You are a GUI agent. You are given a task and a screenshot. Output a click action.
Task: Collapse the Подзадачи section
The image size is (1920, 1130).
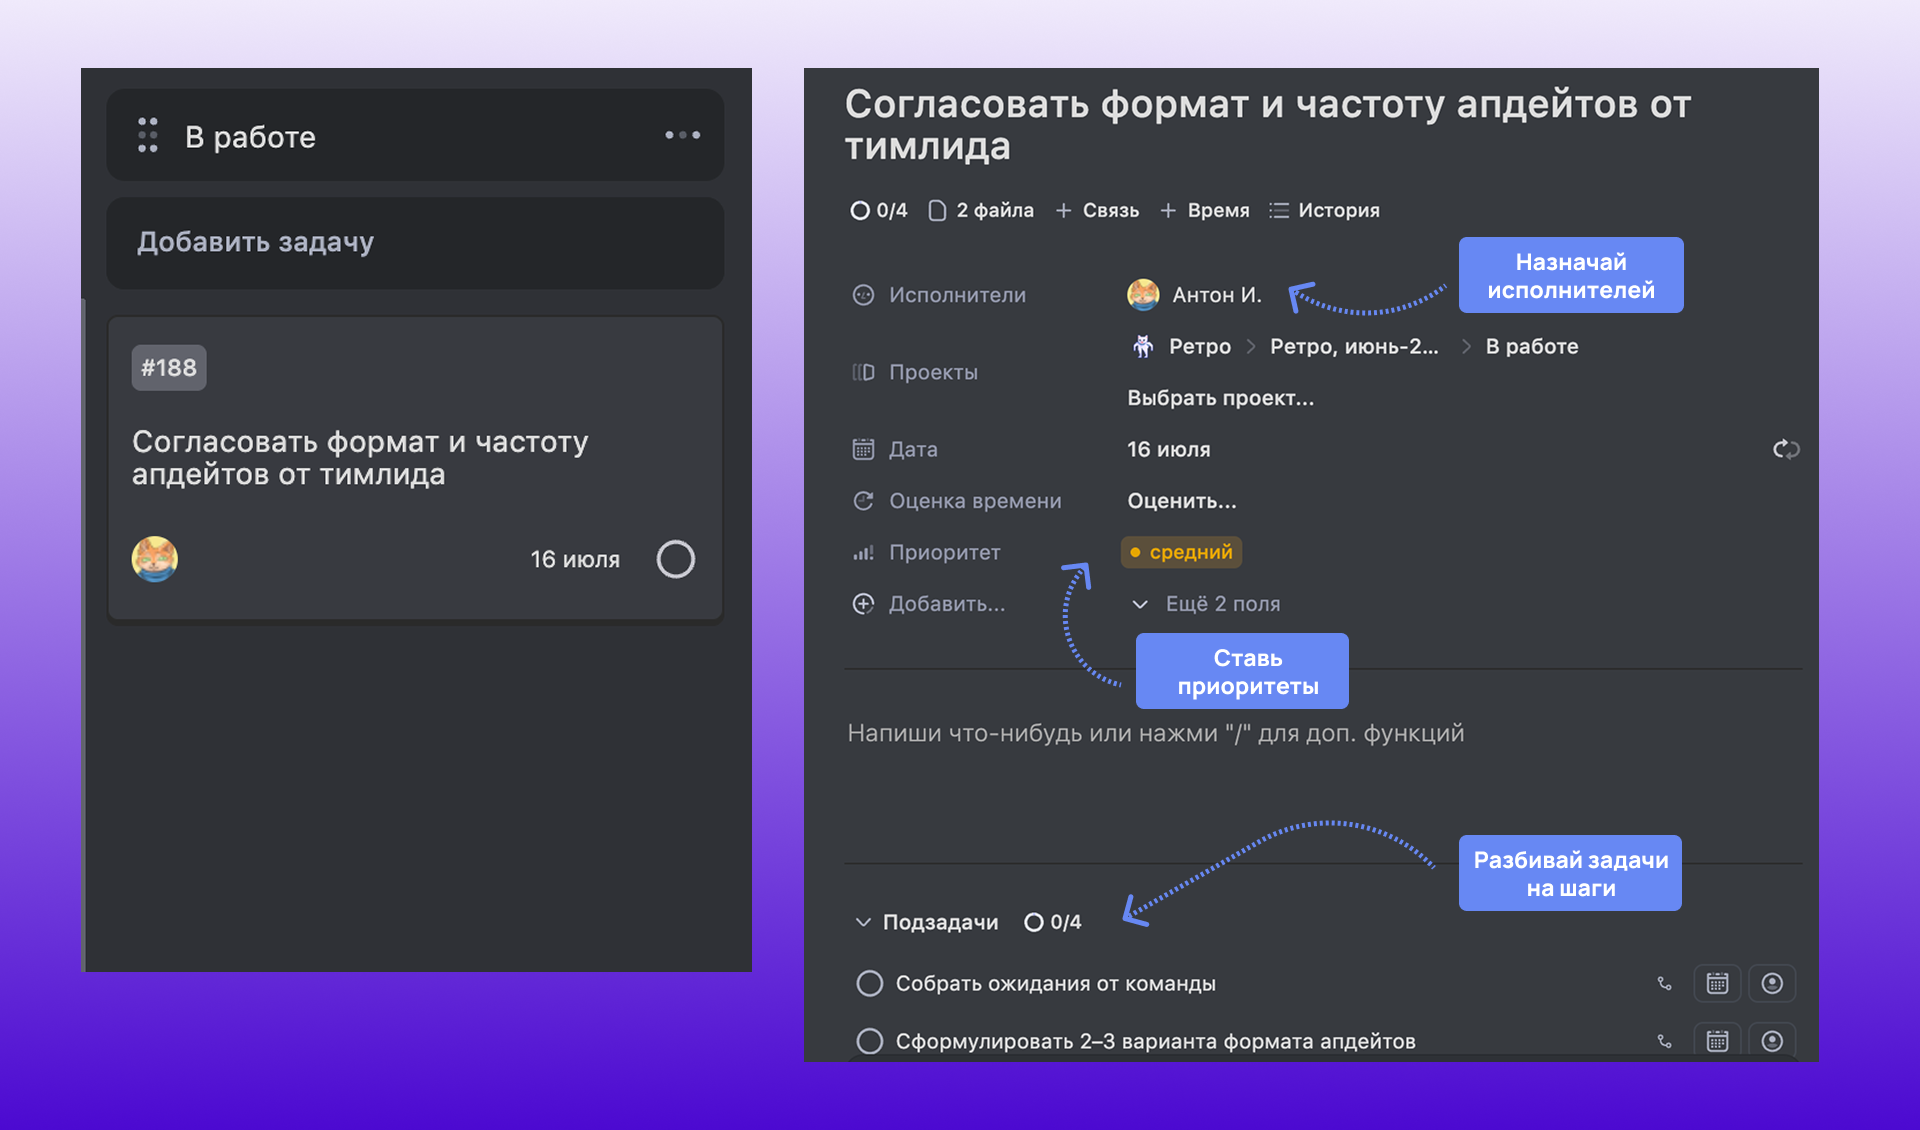863,921
